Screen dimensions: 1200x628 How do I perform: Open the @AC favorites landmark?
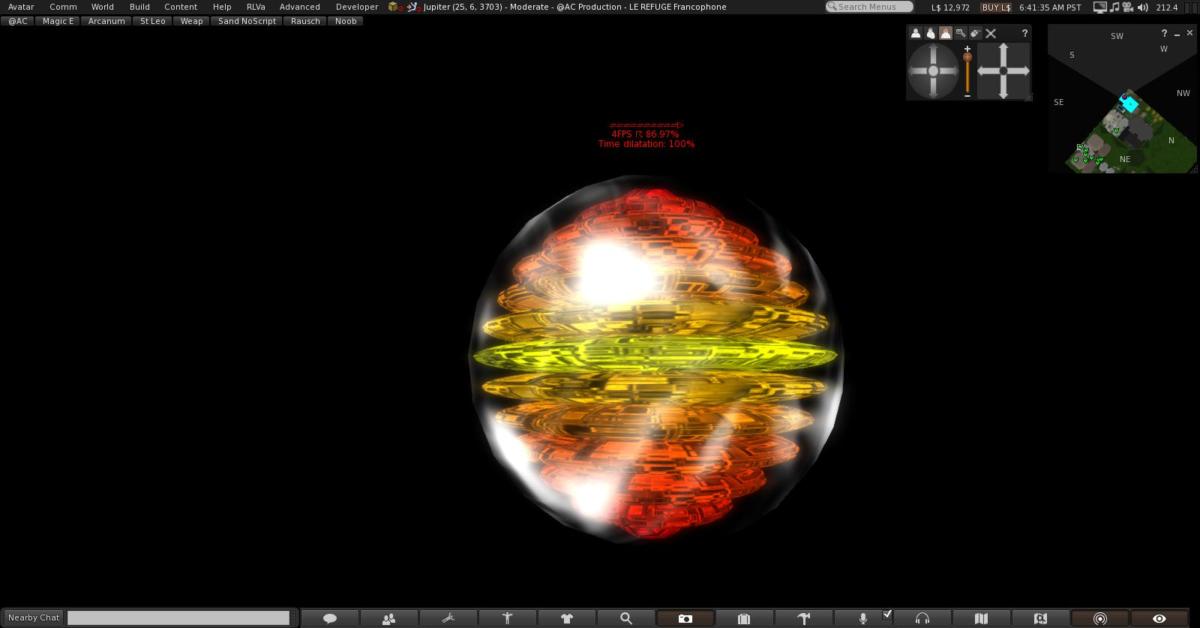18,21
